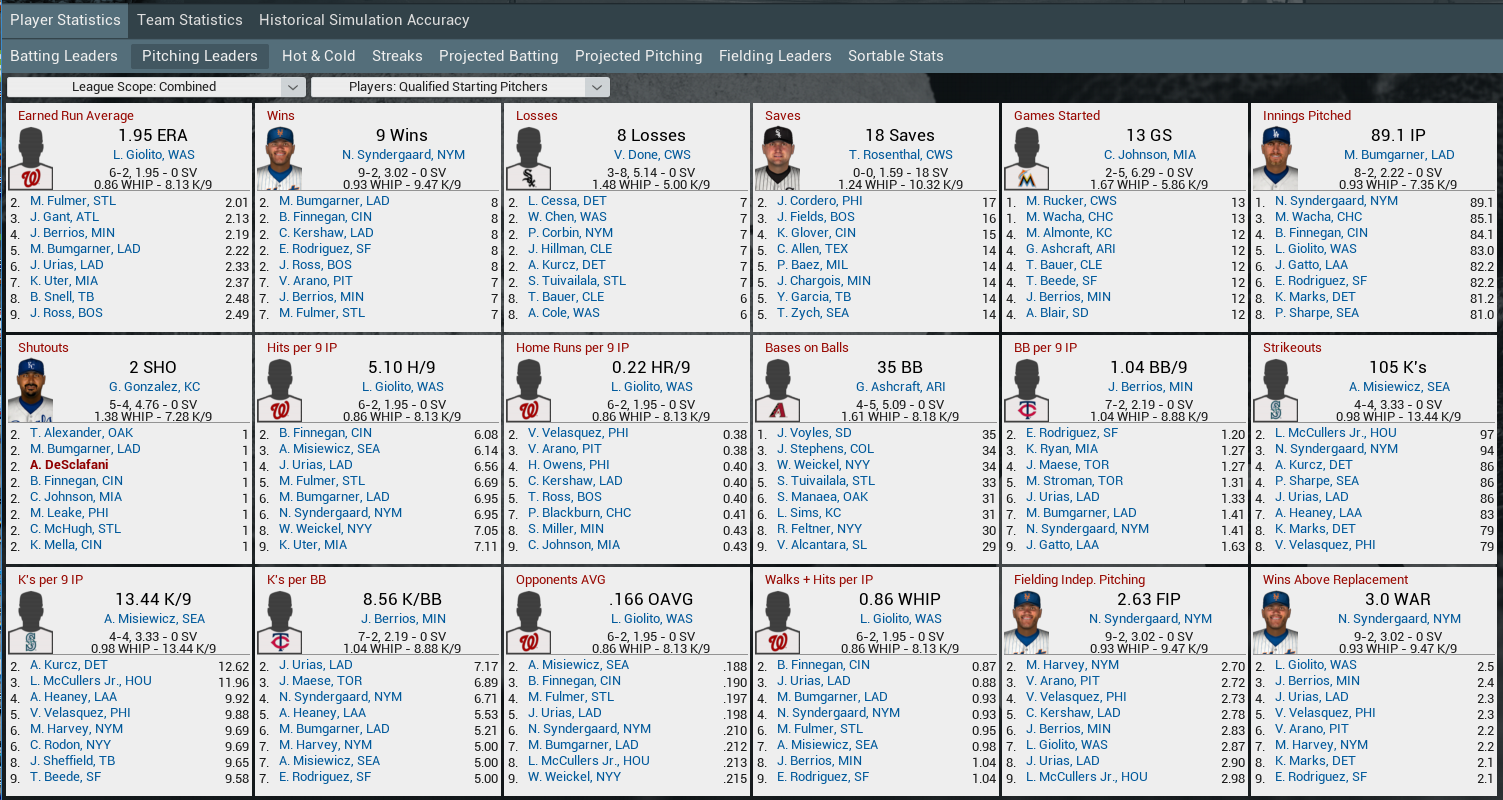1503x800 pixels.
Task: Go to the Sortable Stats sub-tab
Action: [895, 56]
